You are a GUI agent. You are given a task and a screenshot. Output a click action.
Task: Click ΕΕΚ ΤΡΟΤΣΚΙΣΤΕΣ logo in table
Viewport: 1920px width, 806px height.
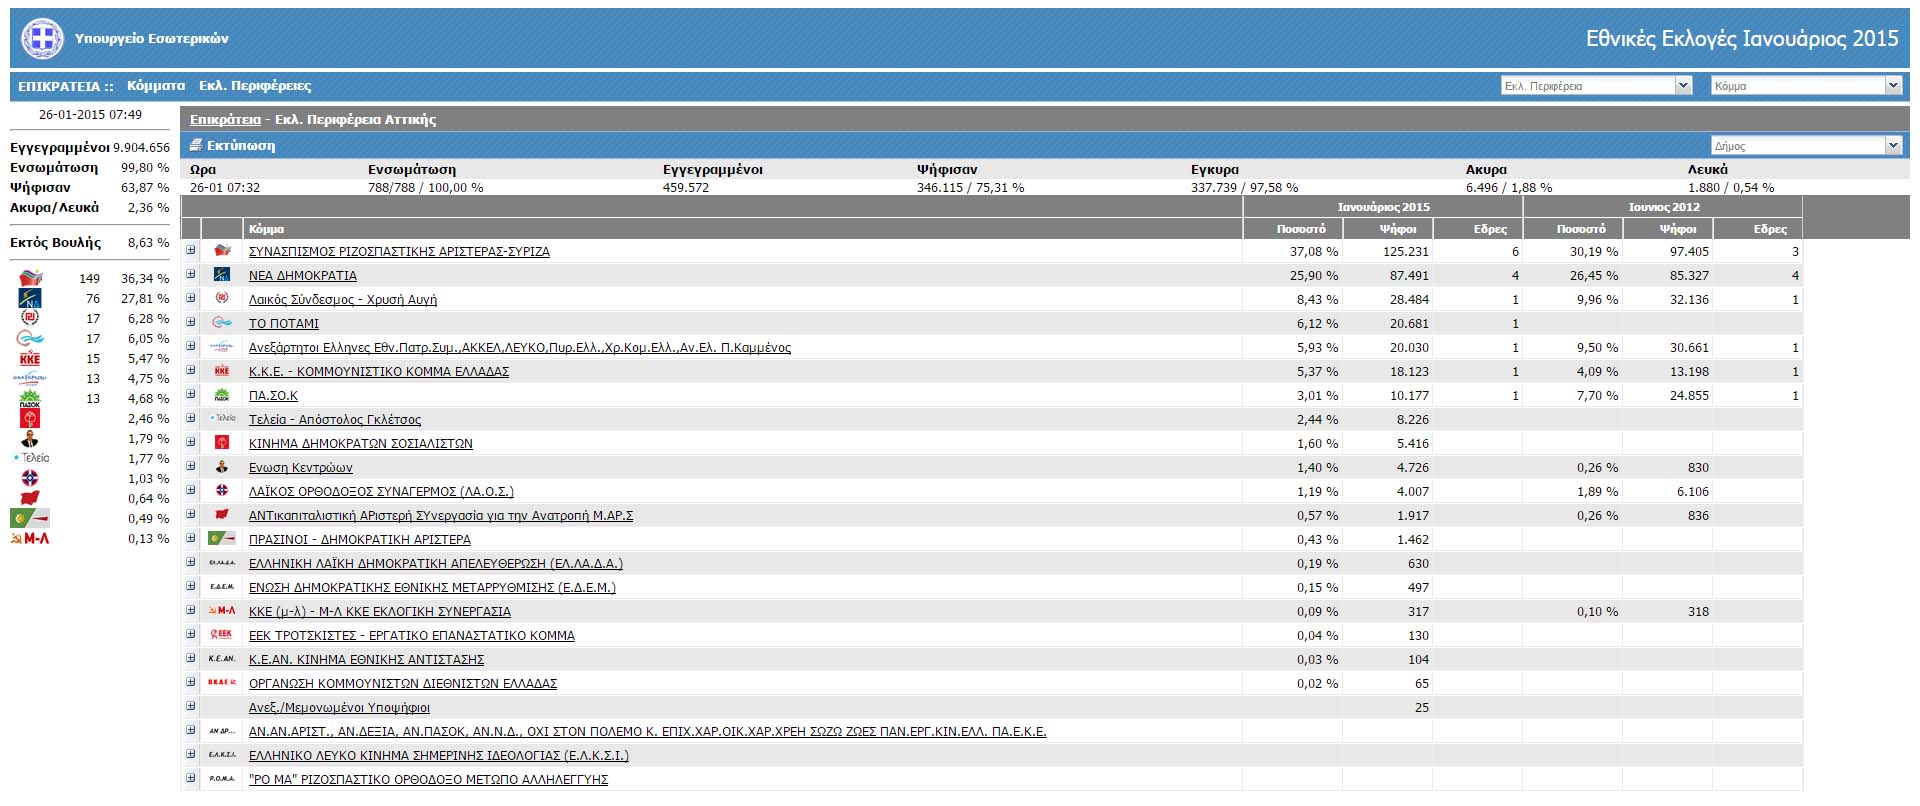click(222, 635)
